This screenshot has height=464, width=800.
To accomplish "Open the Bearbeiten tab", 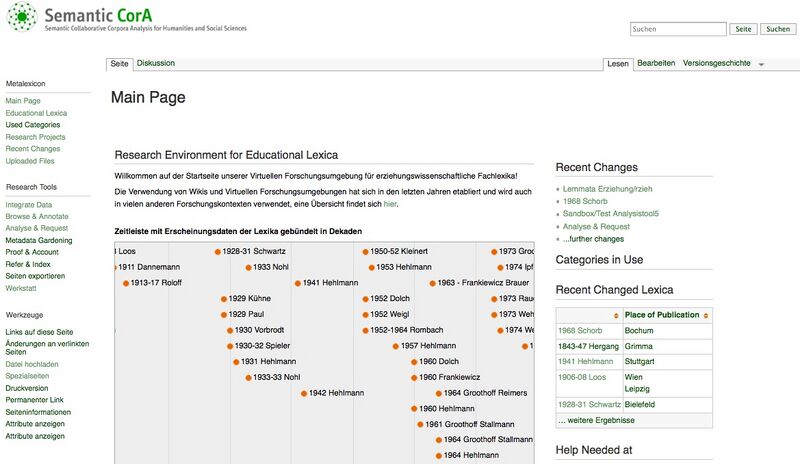I will click(656, 63).
